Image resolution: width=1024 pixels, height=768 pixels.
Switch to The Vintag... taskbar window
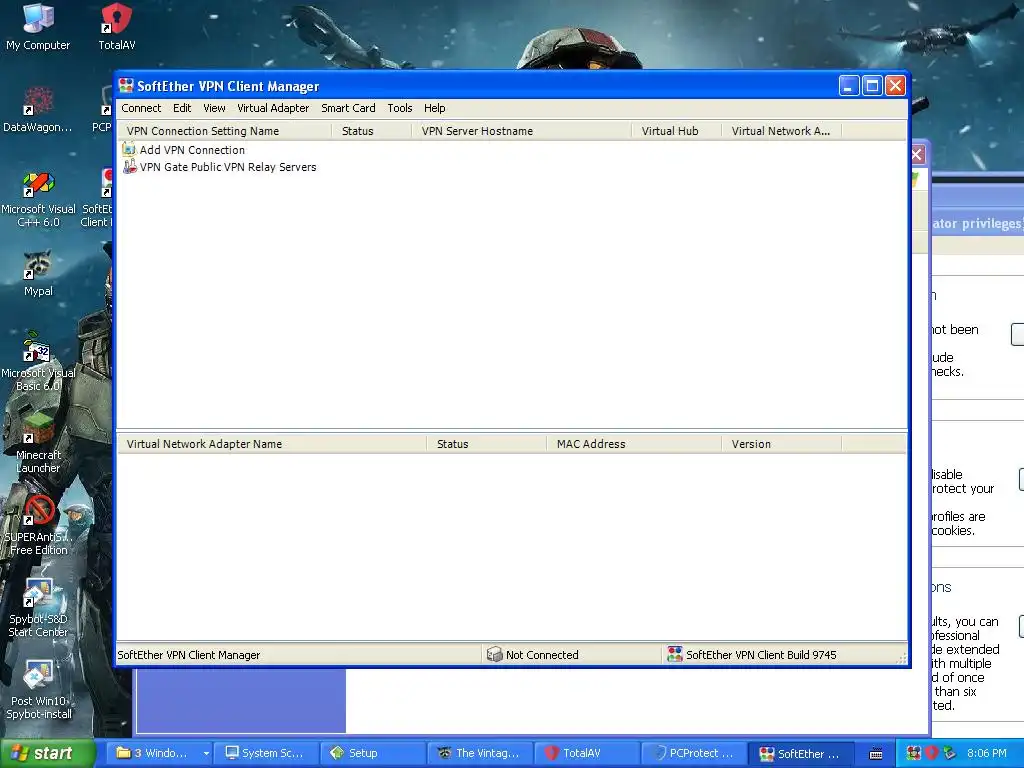pos(480,753)
